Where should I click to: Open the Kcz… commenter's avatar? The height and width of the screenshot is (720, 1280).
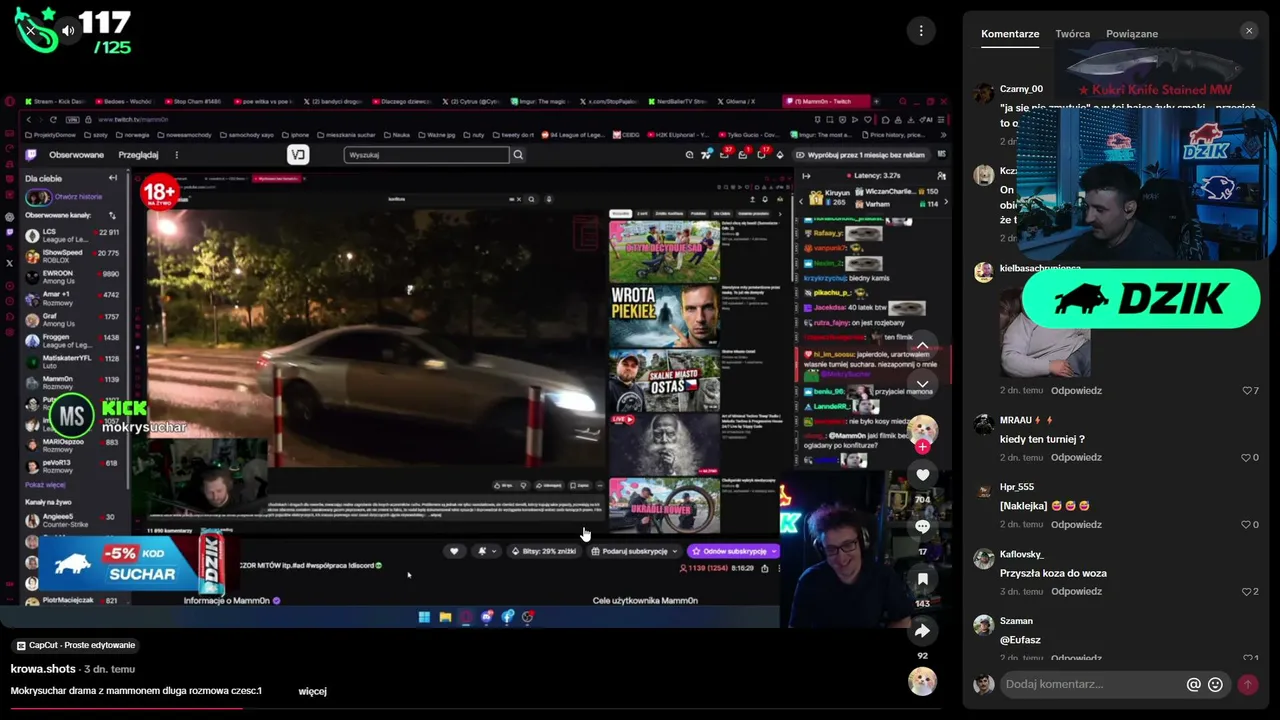pyautogui.click(x=984, y=174)
